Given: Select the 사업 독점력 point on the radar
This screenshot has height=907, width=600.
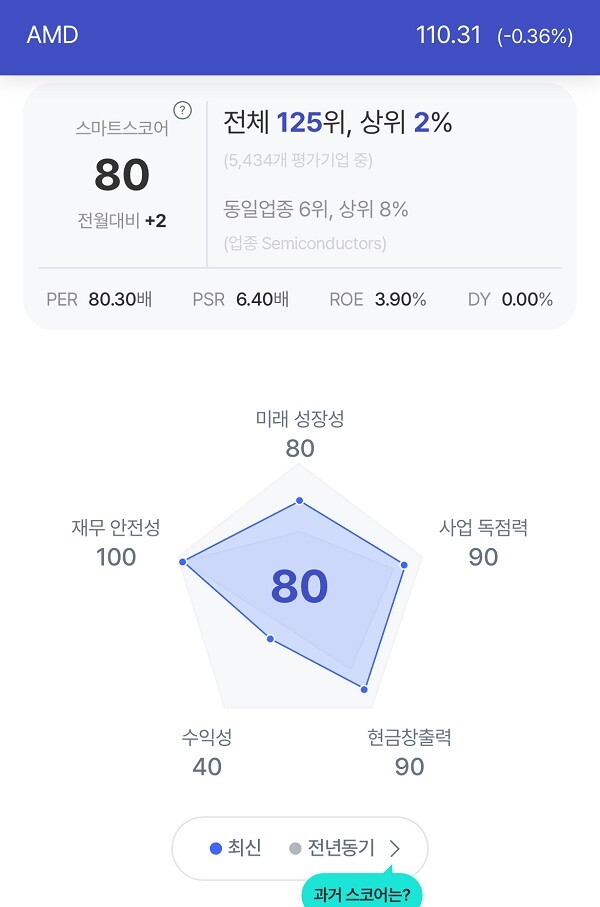Looking at the screenshot, I should (x=403, y=563).
